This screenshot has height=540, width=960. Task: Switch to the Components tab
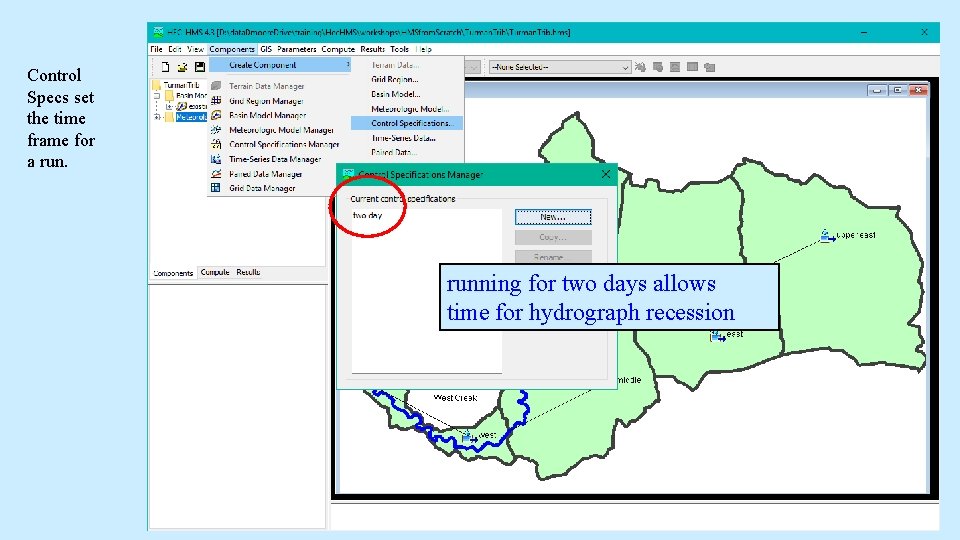[x=173, y=273]
